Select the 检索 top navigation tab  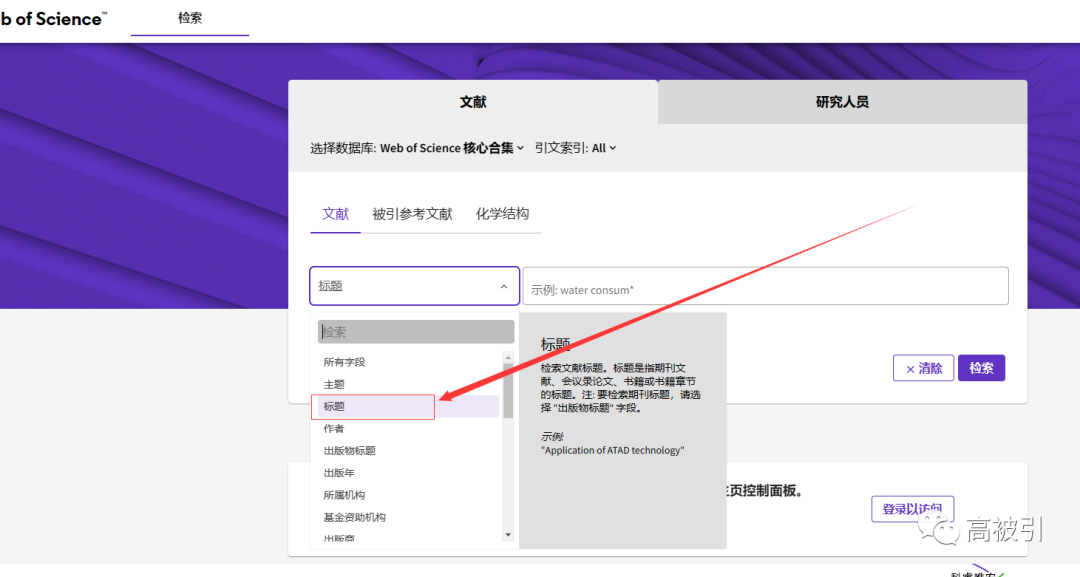190,18
